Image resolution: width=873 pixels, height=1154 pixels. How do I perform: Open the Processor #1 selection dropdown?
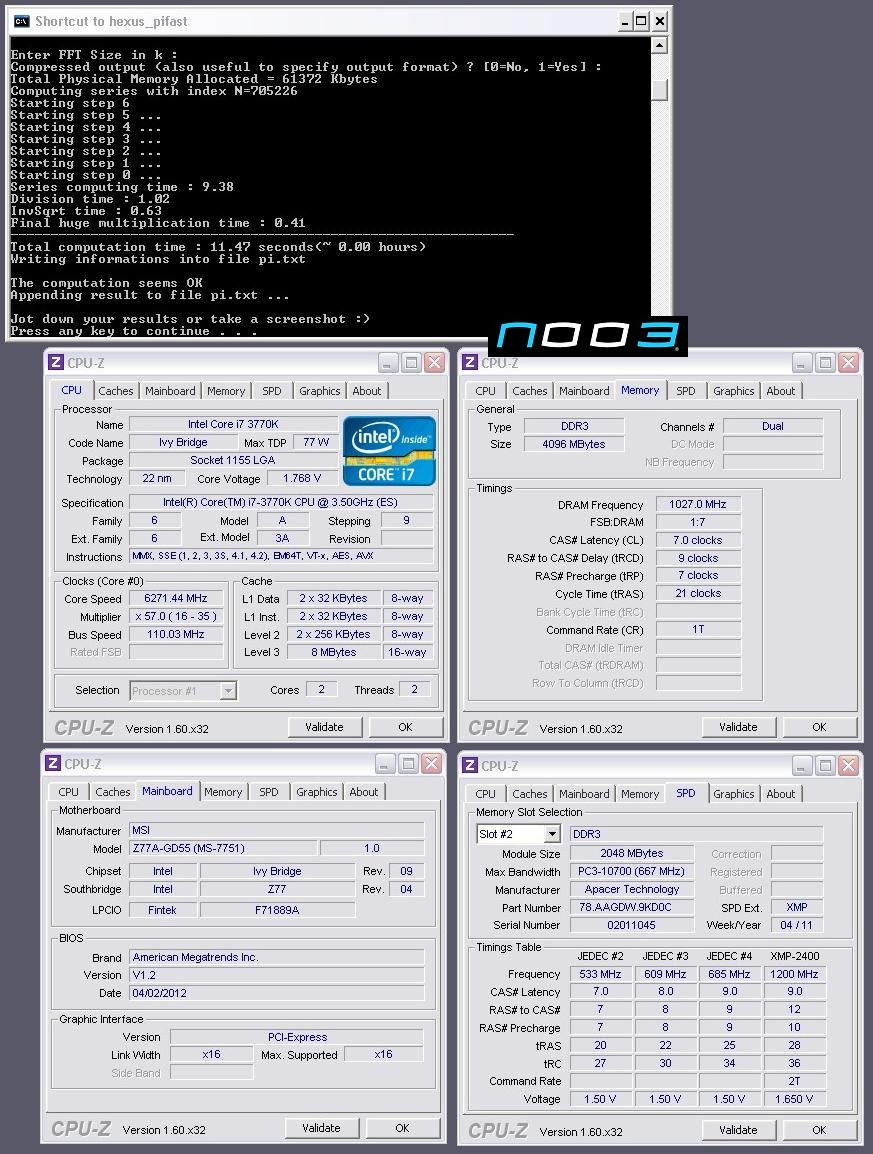click(x=228, y=690)
